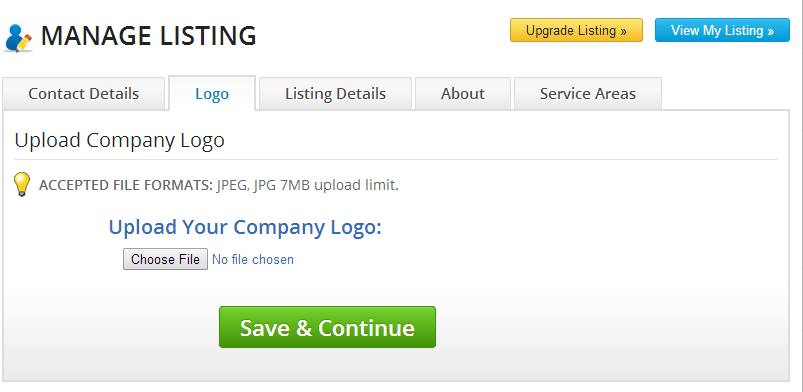Open the Upgrade Listing button
The height and width of the screenshot is (392, 803).
[576, 30]
